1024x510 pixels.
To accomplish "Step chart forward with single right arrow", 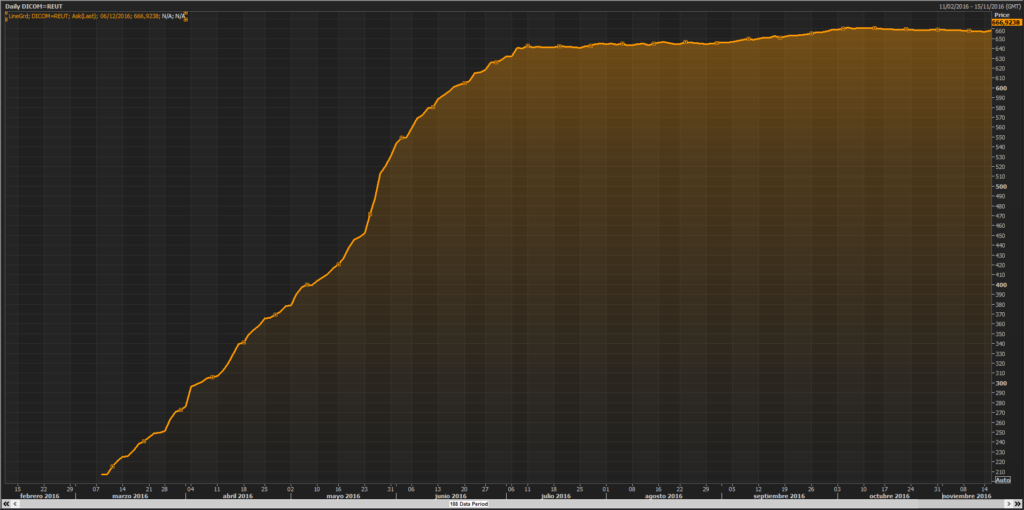I will click(x=1008, y=503).
